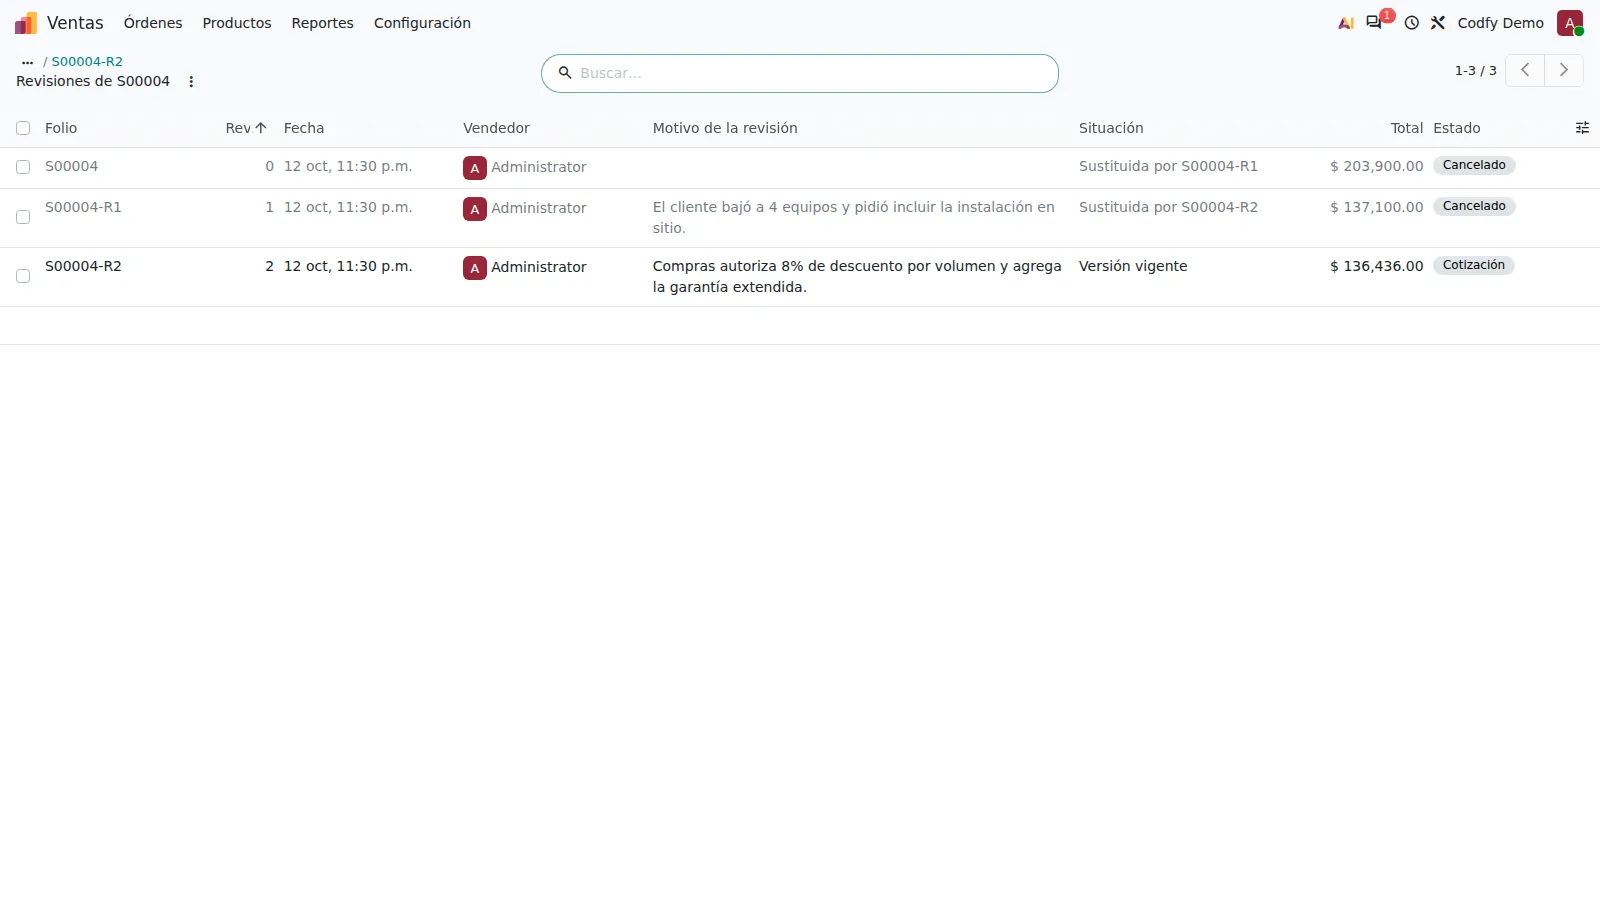Sort by the Fecha column header

click(x=304, y=128)
